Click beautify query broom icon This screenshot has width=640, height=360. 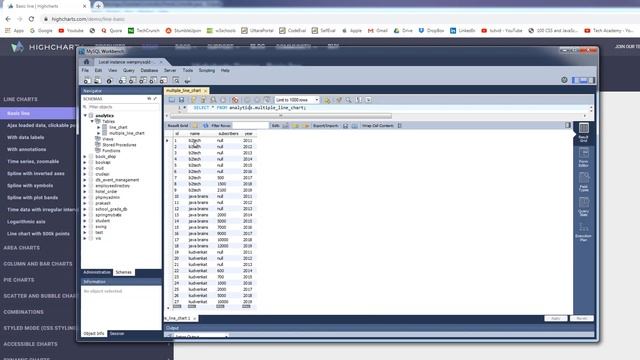point(338,100)
